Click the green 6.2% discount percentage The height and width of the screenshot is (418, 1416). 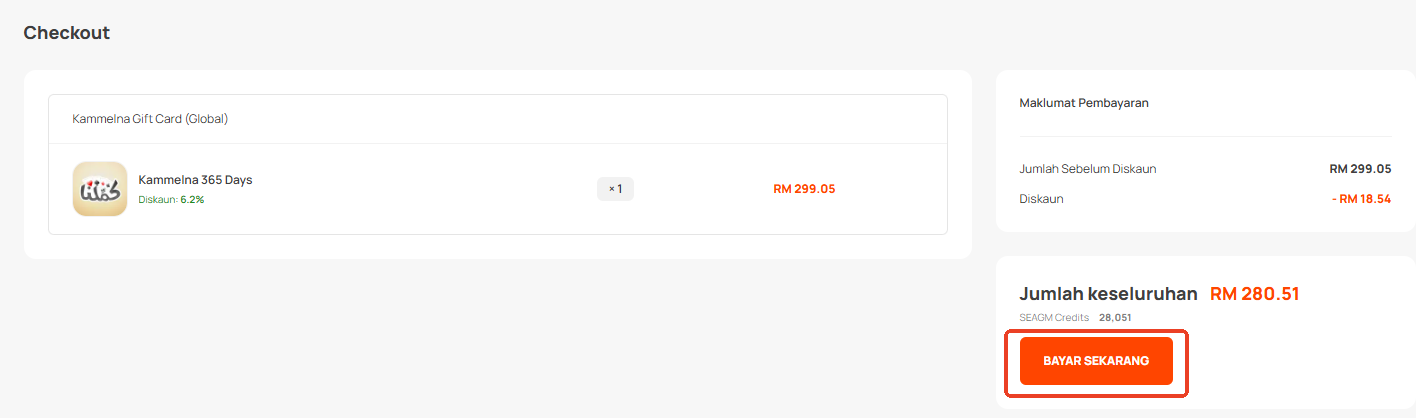point(192,200)
